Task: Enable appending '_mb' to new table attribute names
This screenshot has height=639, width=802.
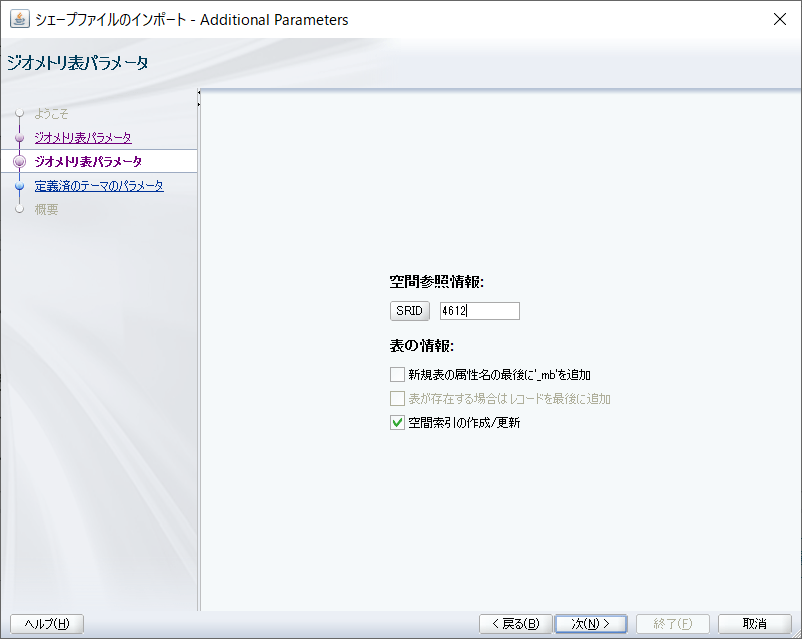Action: [397, 374]
